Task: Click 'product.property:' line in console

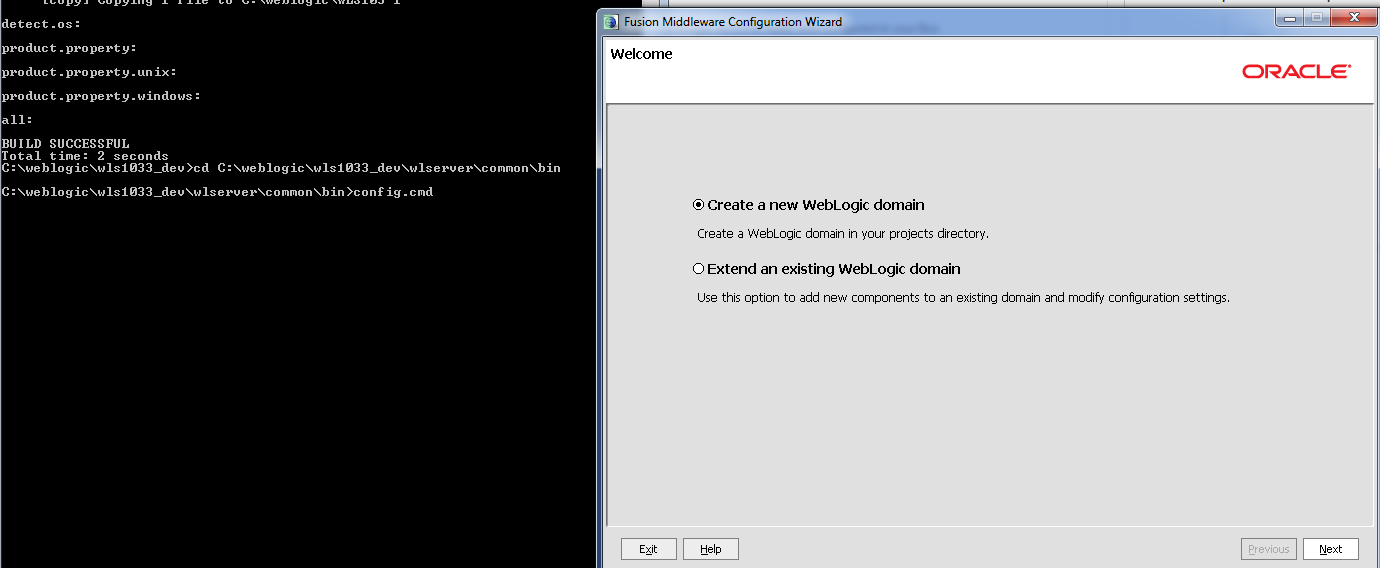Action: click(69, 48)
